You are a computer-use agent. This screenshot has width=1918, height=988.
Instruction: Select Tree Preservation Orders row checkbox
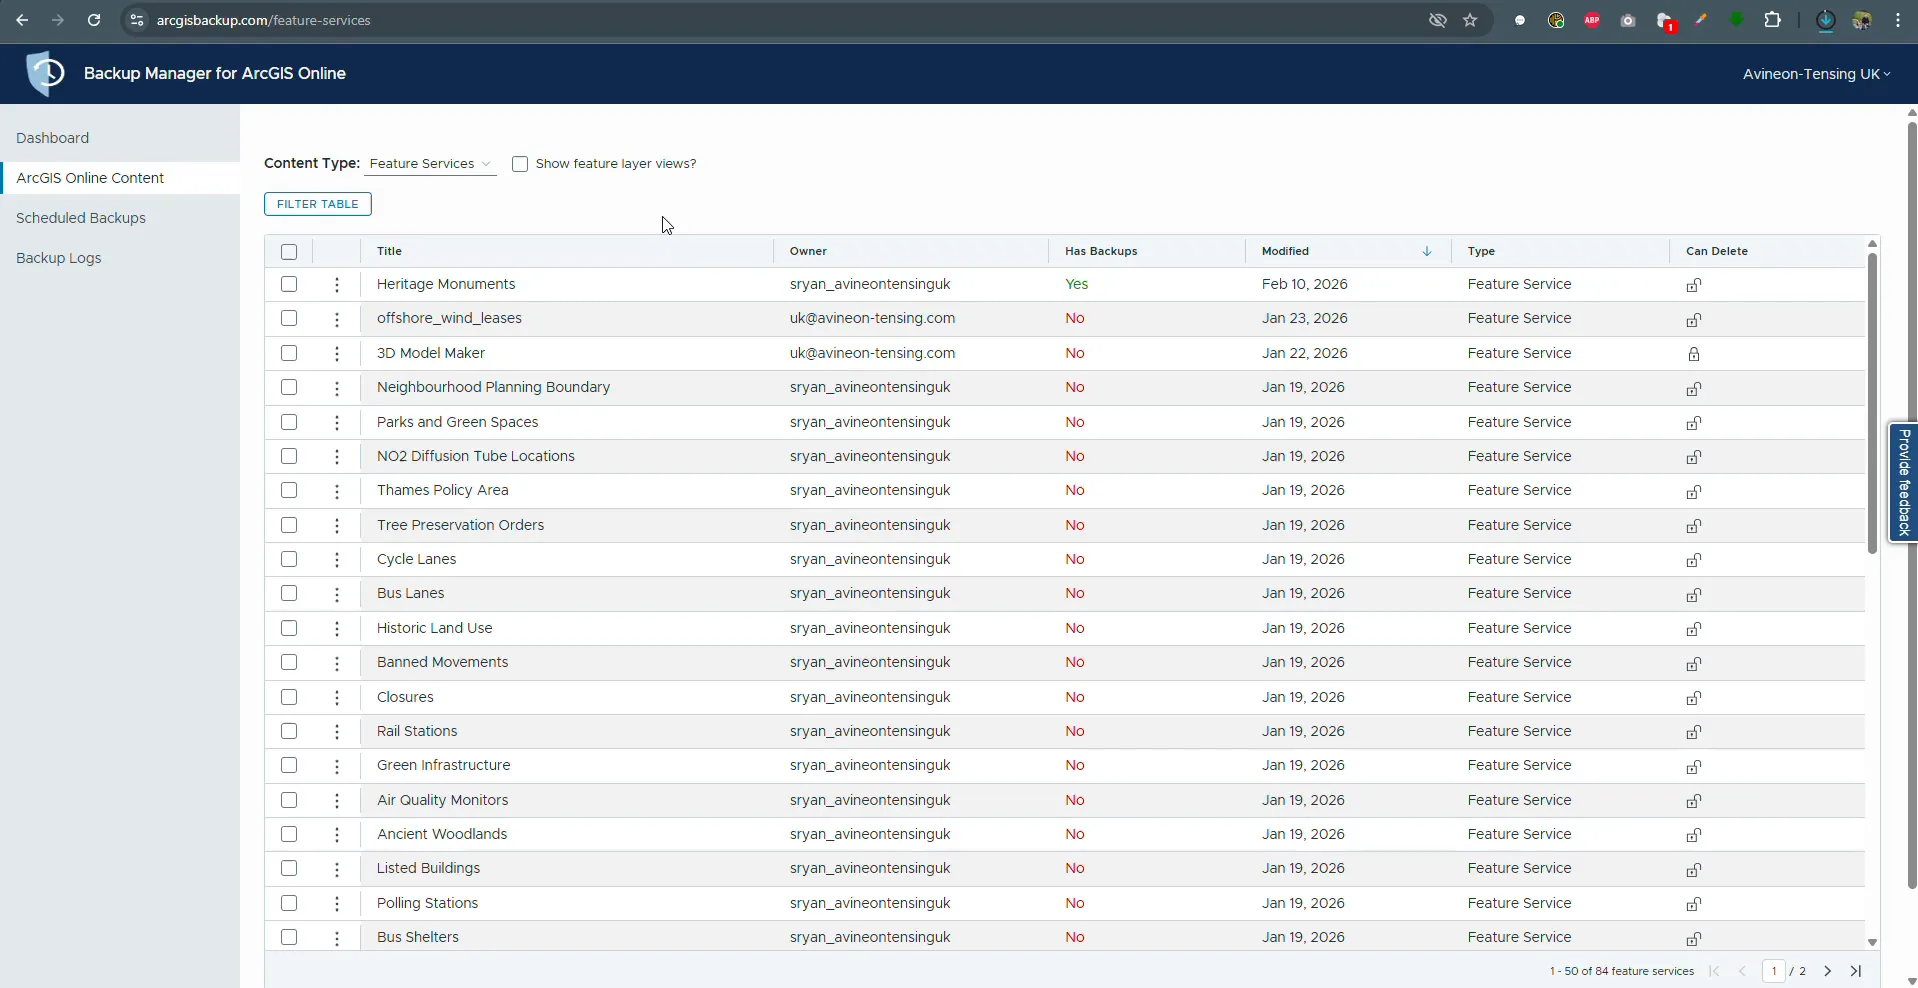coord(289,525)
